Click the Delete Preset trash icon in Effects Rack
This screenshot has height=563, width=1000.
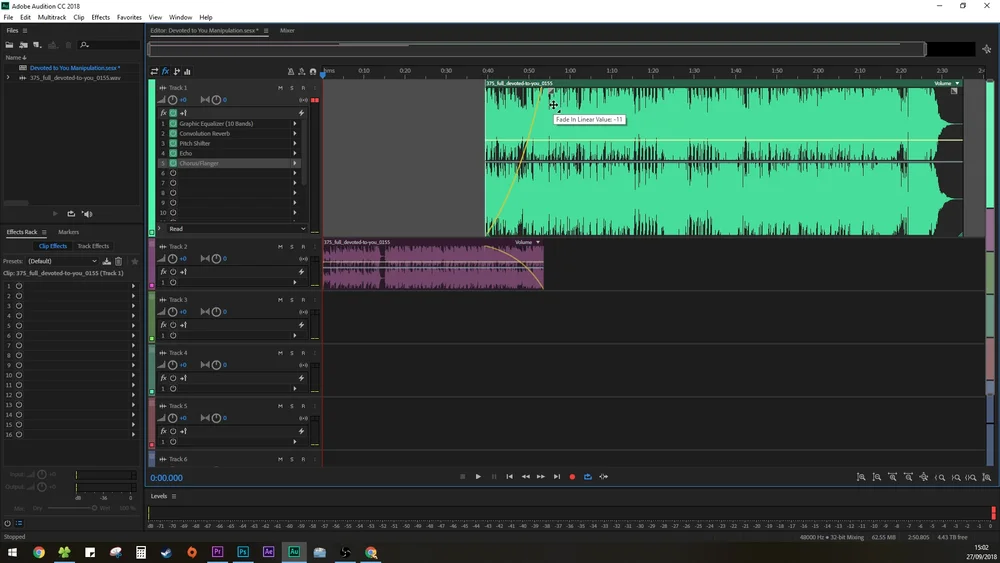coord(119,261)
